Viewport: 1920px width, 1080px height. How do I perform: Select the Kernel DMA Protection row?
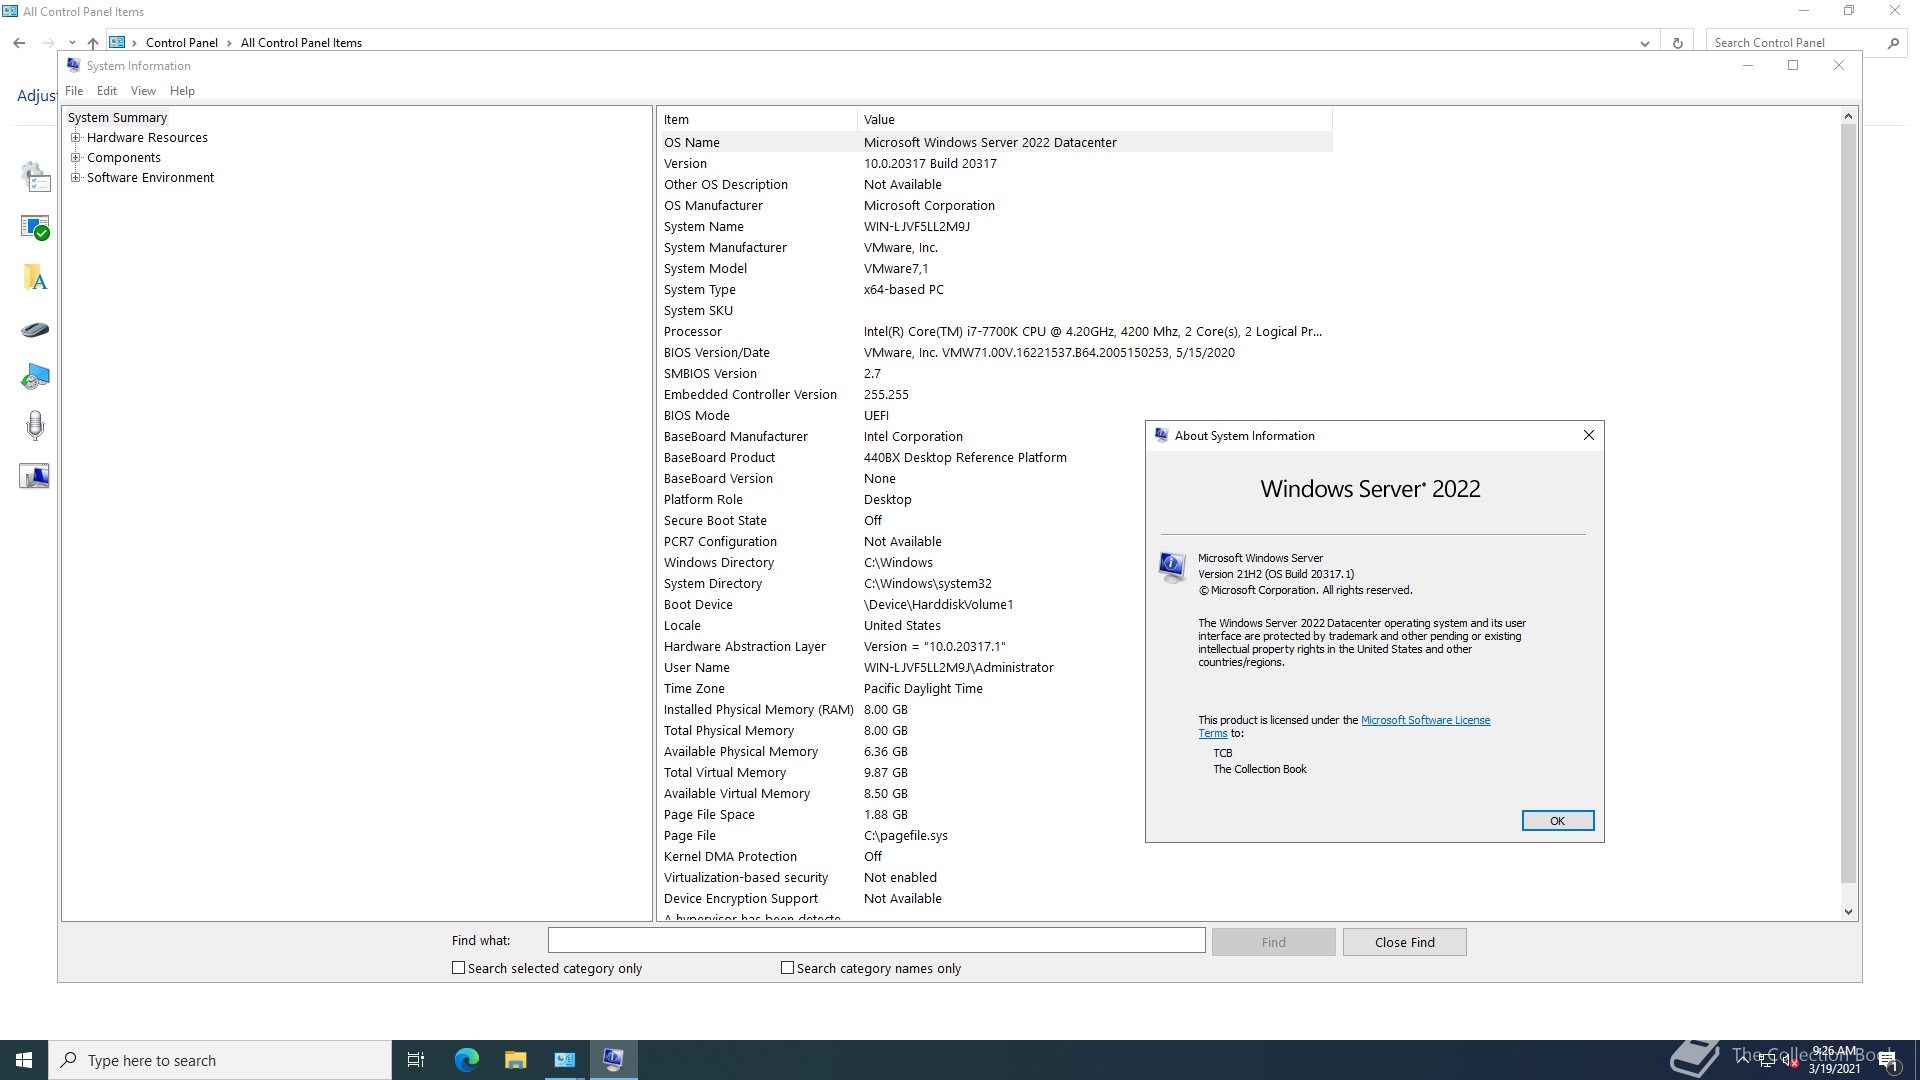996,856
